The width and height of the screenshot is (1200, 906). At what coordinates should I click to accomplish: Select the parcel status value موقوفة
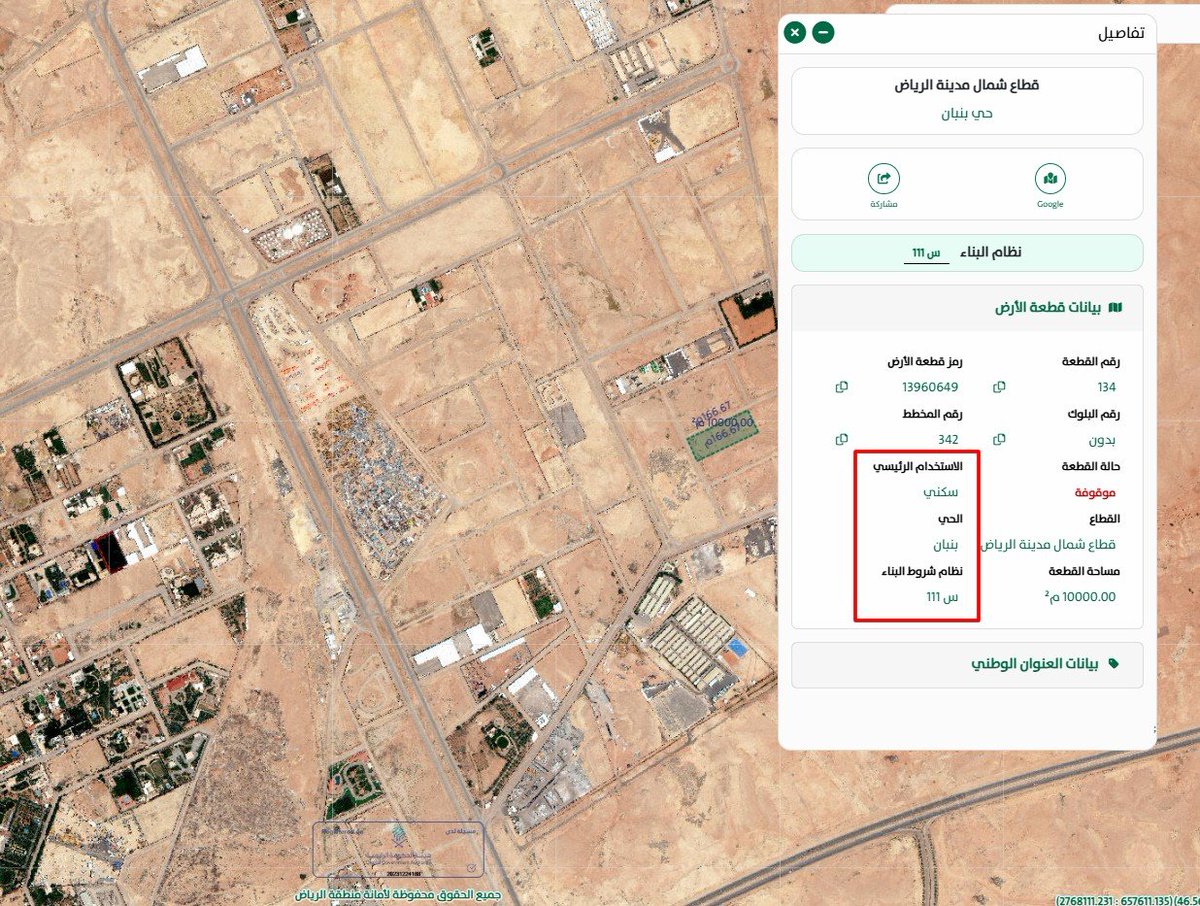tap(1095, 493)
